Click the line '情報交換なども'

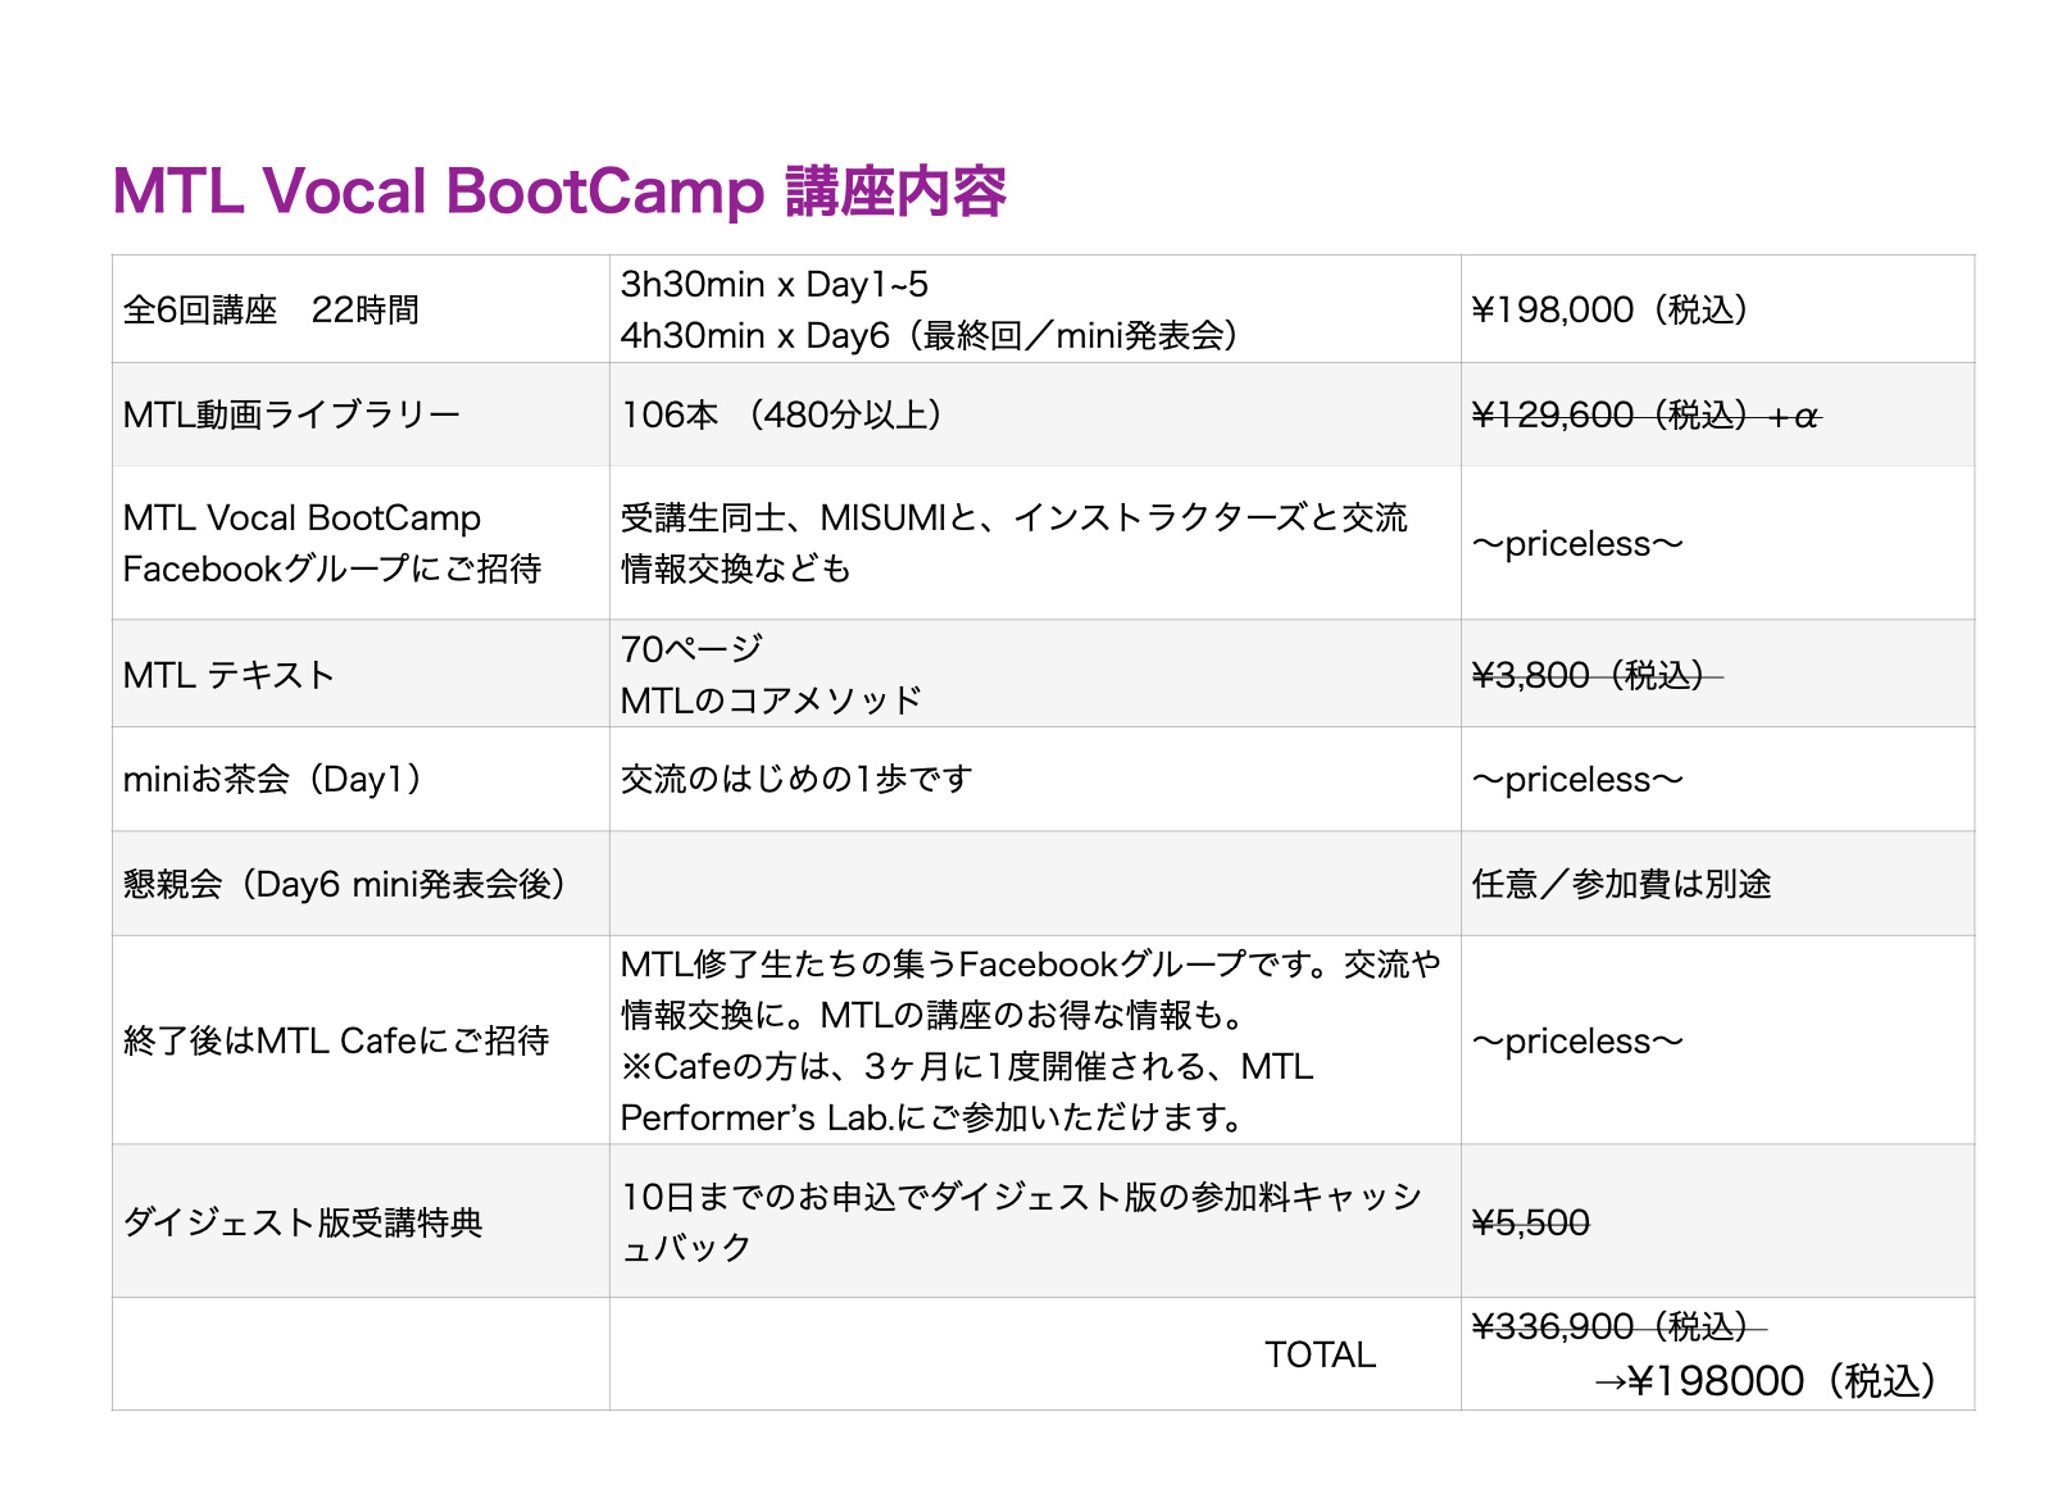click(735, 569)
